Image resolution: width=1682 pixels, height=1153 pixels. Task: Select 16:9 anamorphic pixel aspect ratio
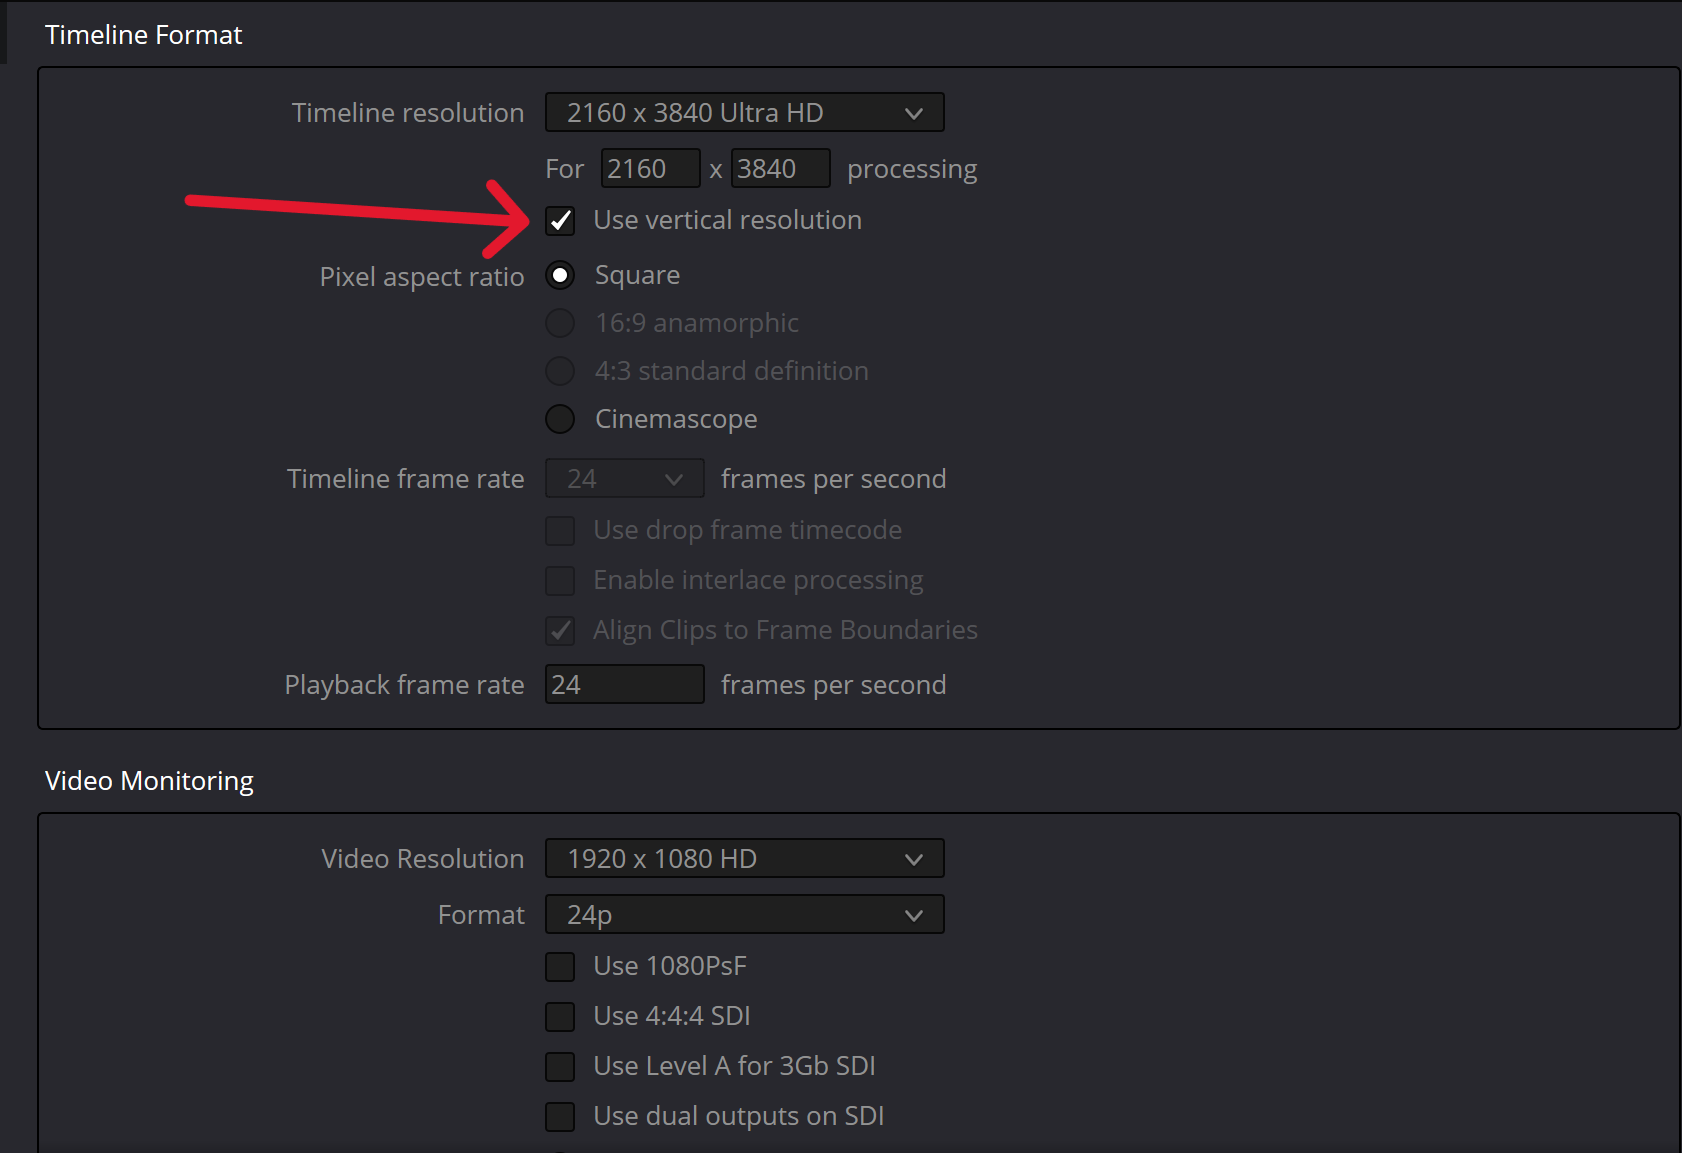tap(560, 323)
